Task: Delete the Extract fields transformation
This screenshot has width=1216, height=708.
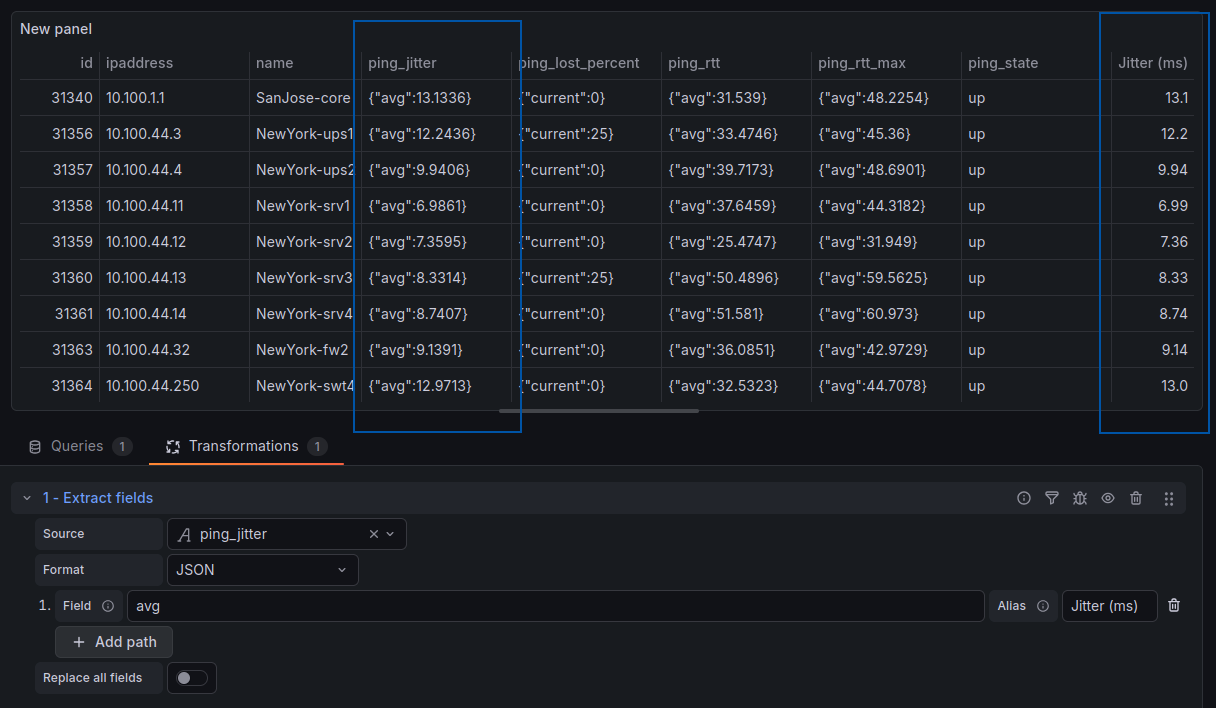Action: click(1136, 498)
